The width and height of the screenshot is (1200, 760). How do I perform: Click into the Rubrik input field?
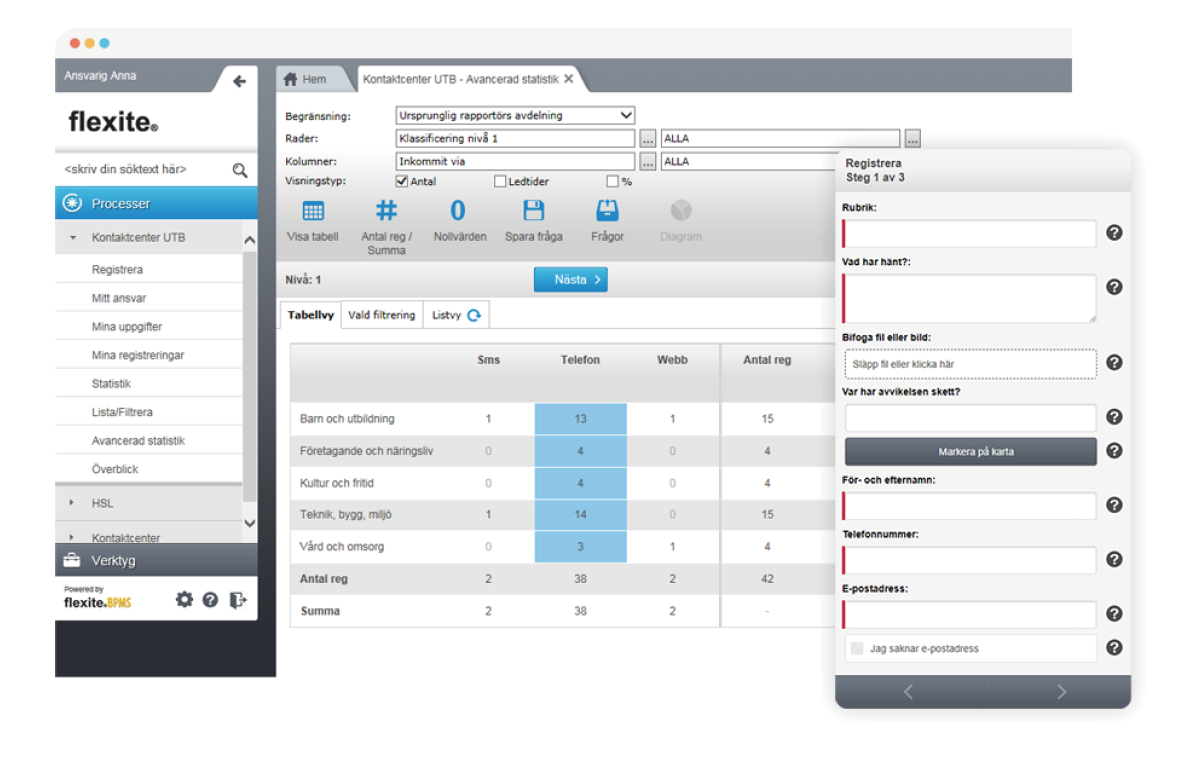tap(970, 234)
